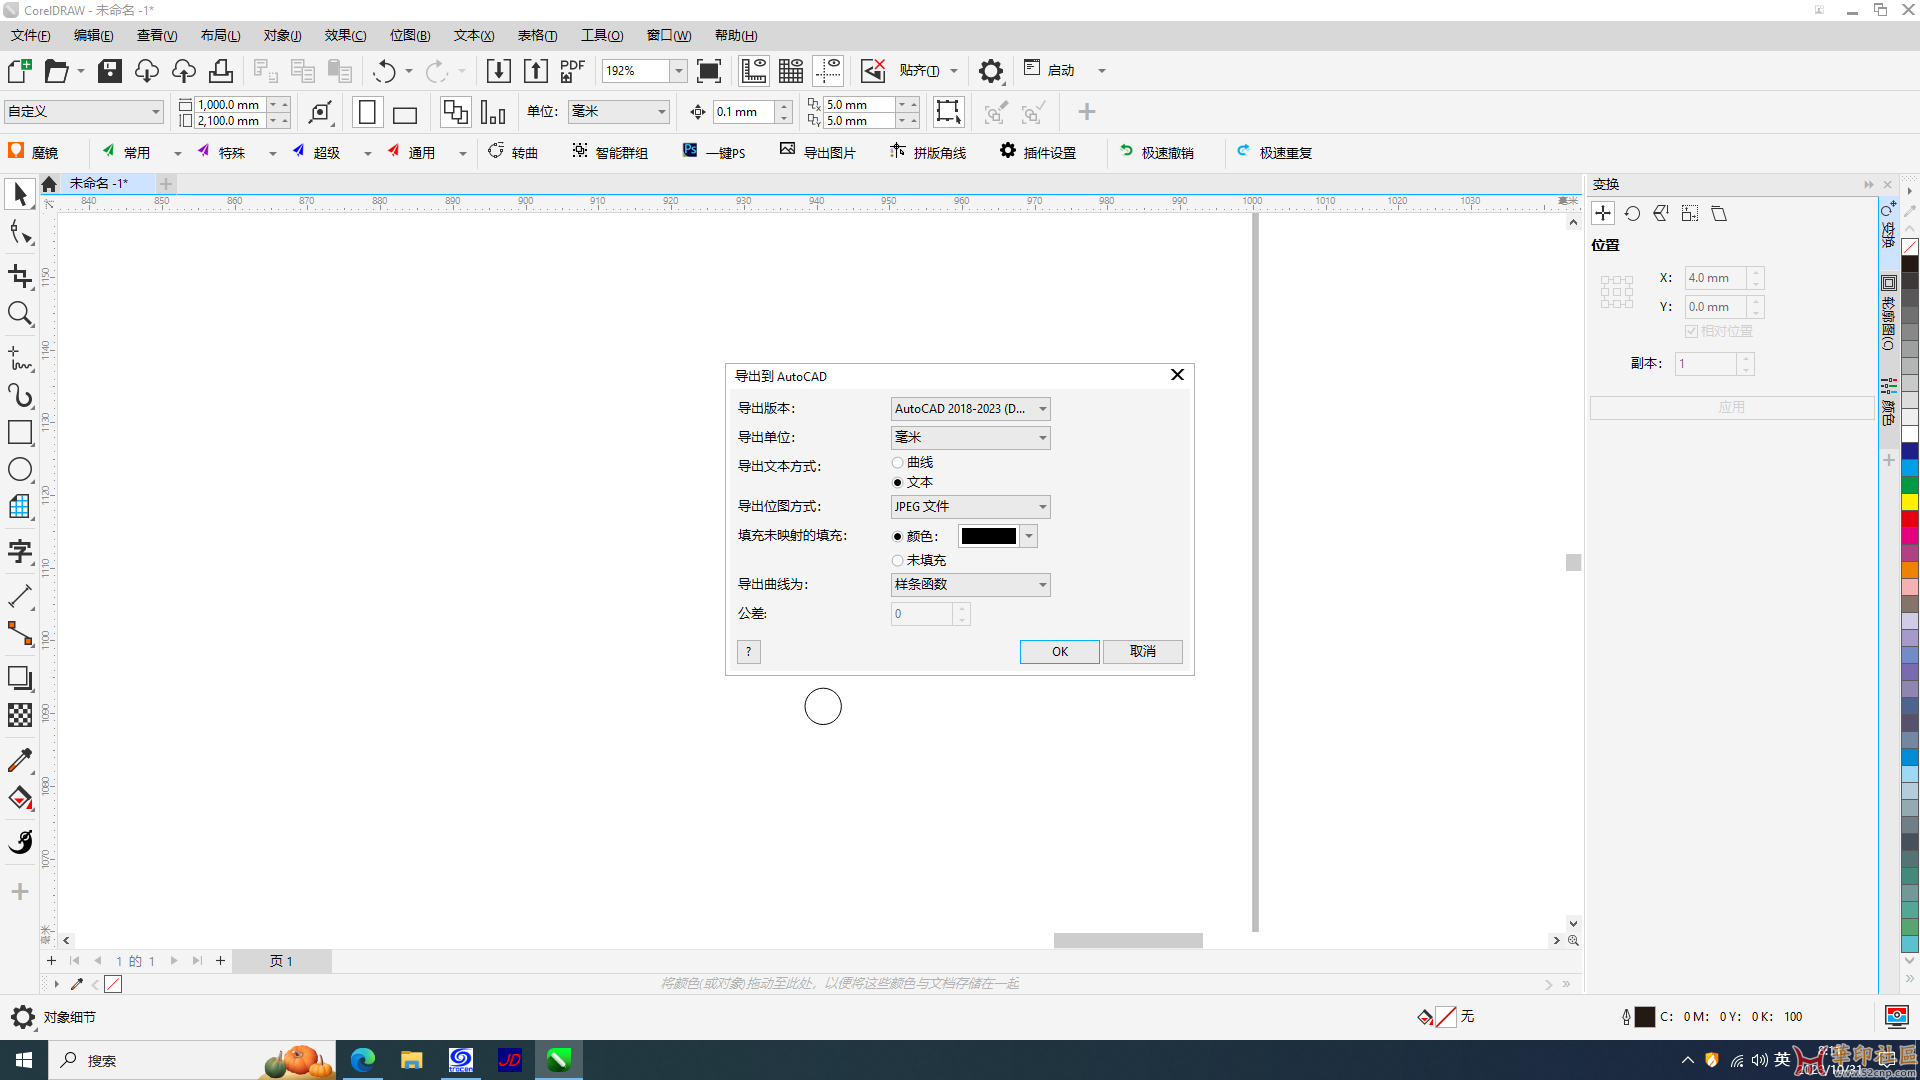This screenshot has width=1920, height=1080.
Task: Pick the yellow swatch in color palette
Action: coord(1910,502)
